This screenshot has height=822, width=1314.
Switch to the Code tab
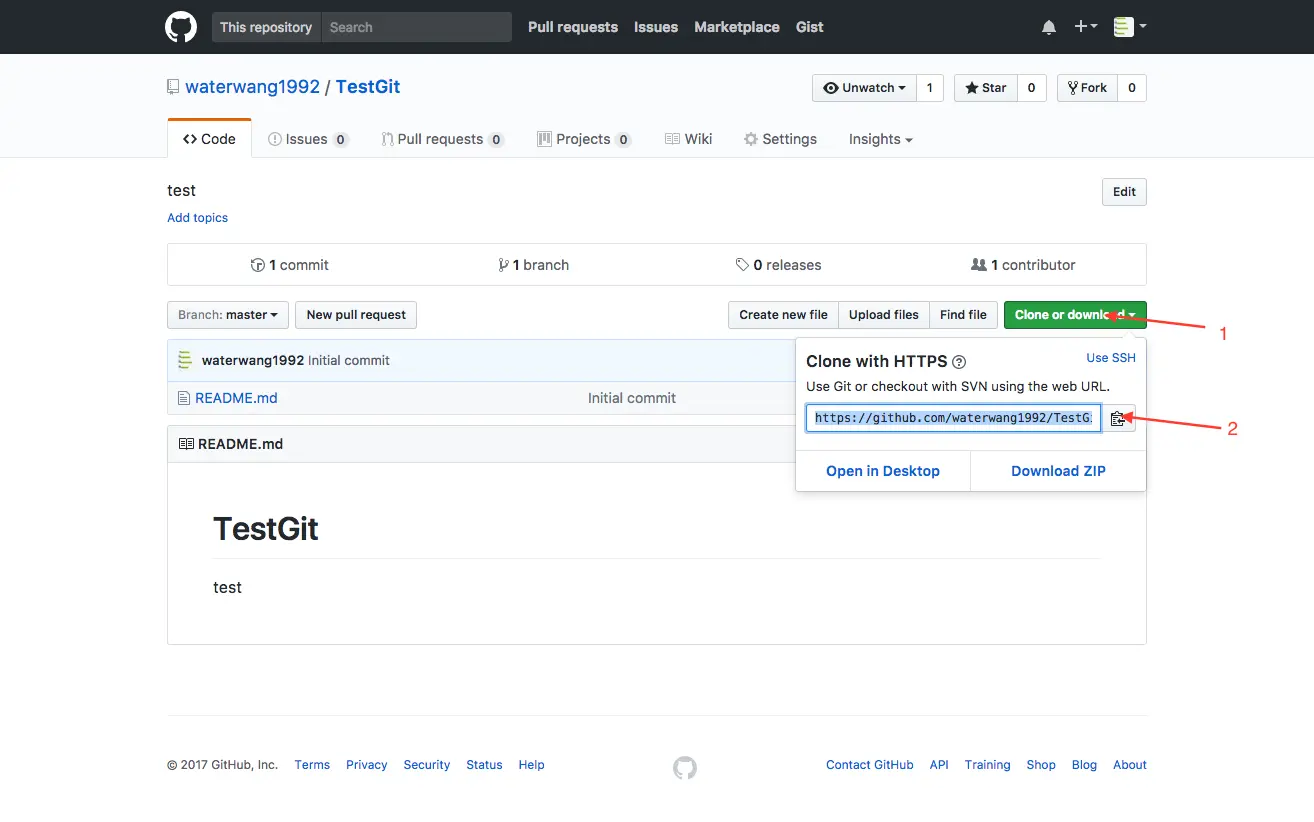pos(209,139)
